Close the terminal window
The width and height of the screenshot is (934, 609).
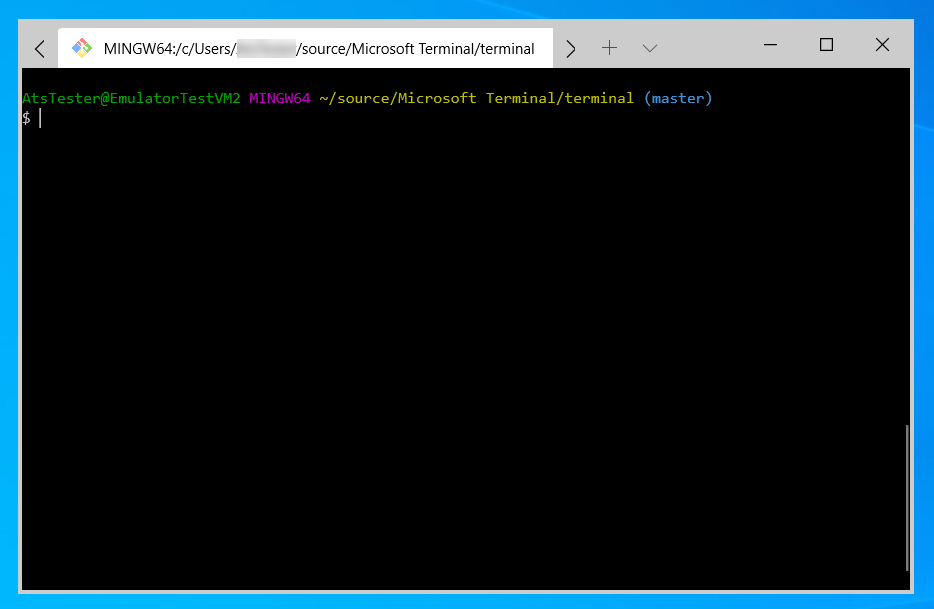click(x=882, y=45)
